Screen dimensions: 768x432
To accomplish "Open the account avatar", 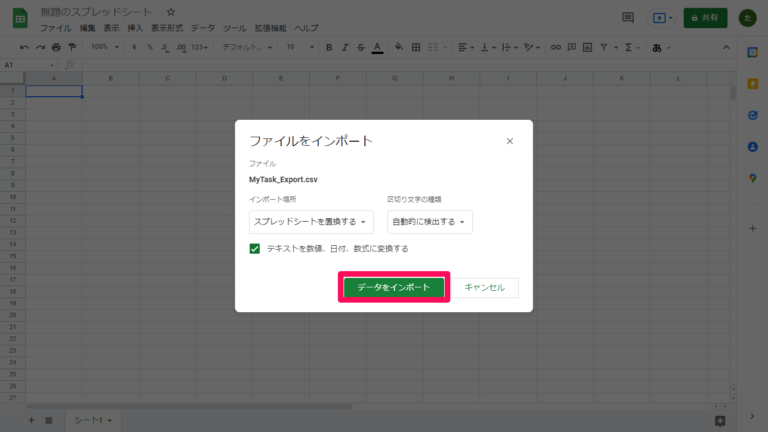I will (x=747, y=18).
